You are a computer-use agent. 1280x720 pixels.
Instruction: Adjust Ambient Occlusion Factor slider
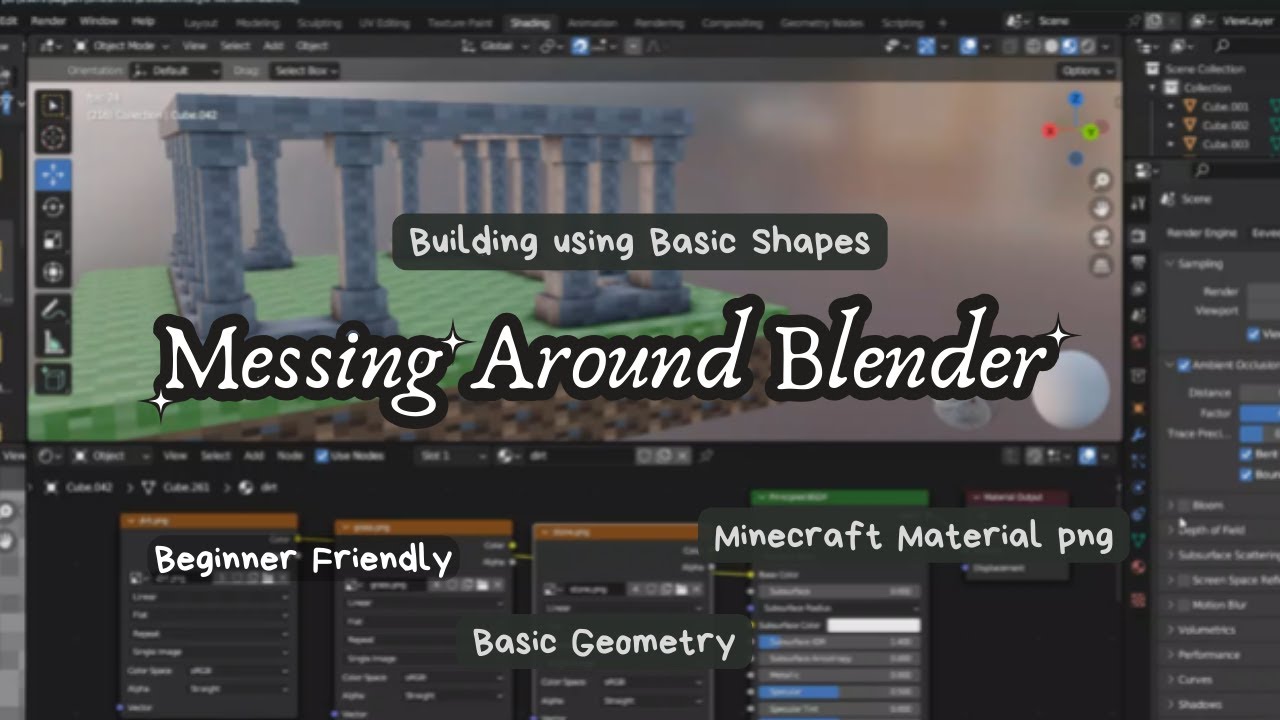pos(1259,413)
